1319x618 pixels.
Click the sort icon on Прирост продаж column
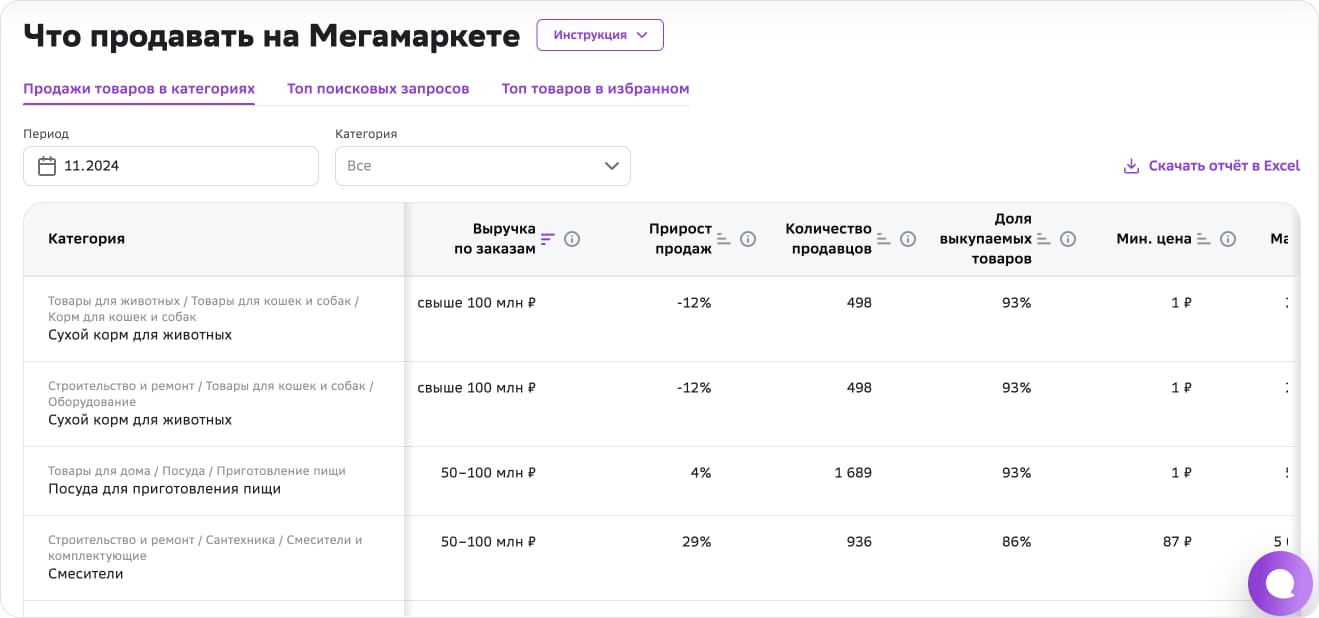point(721,238)
